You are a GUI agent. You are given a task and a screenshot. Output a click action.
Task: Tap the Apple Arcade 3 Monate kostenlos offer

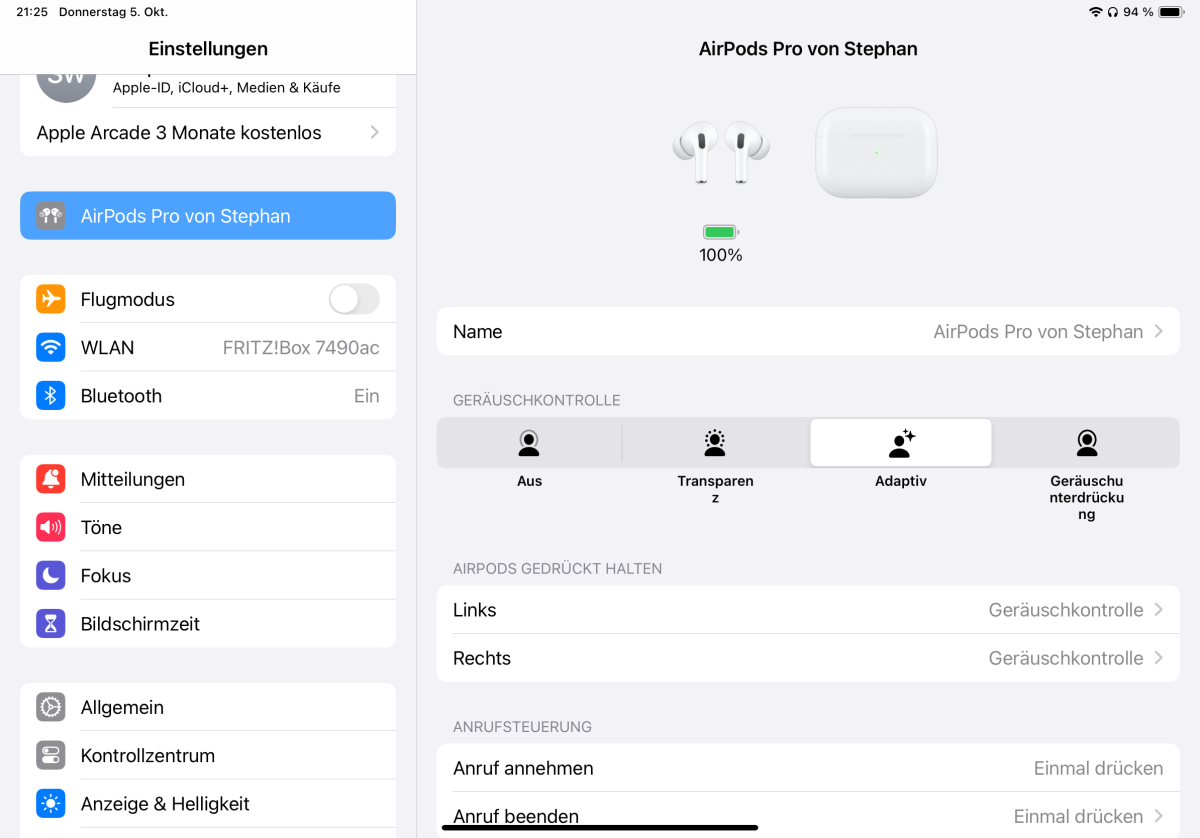[x=208, y=132]
